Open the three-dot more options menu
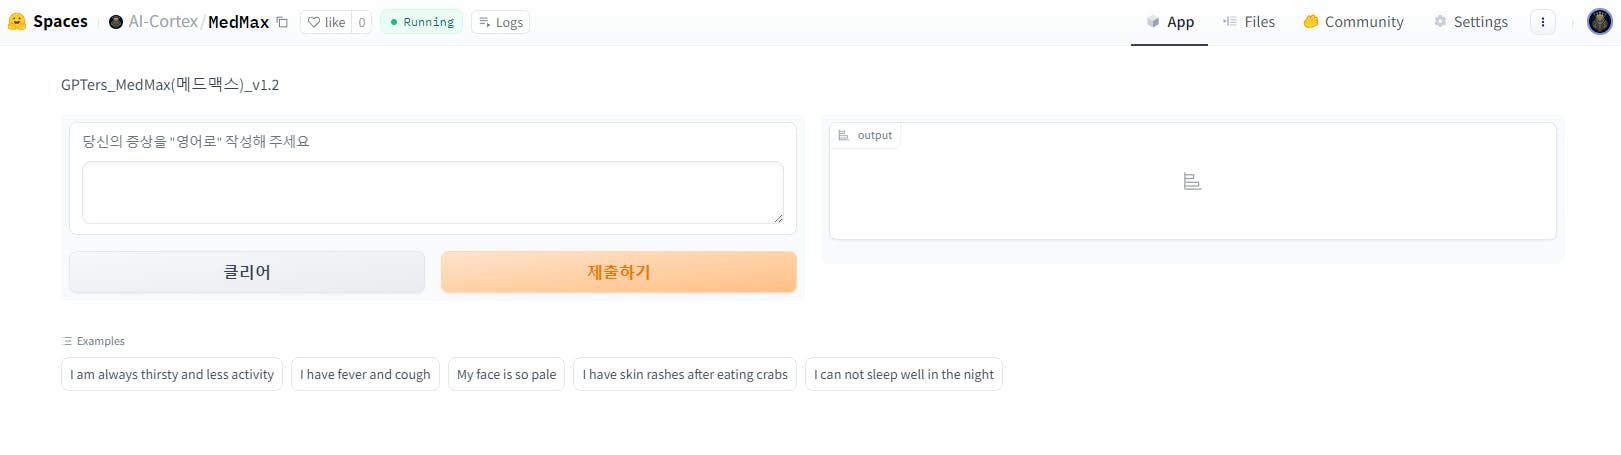This screenshot has width=1621, height=455. point(1543,22)
